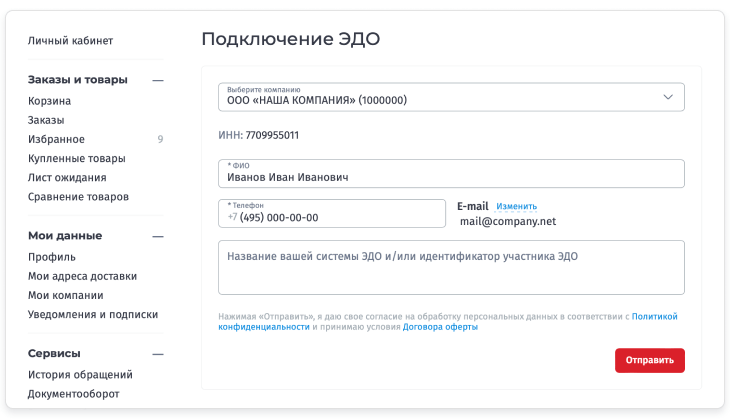Collapse the Мои данные section
The image size is (730, 419).
tap(157, 236)
